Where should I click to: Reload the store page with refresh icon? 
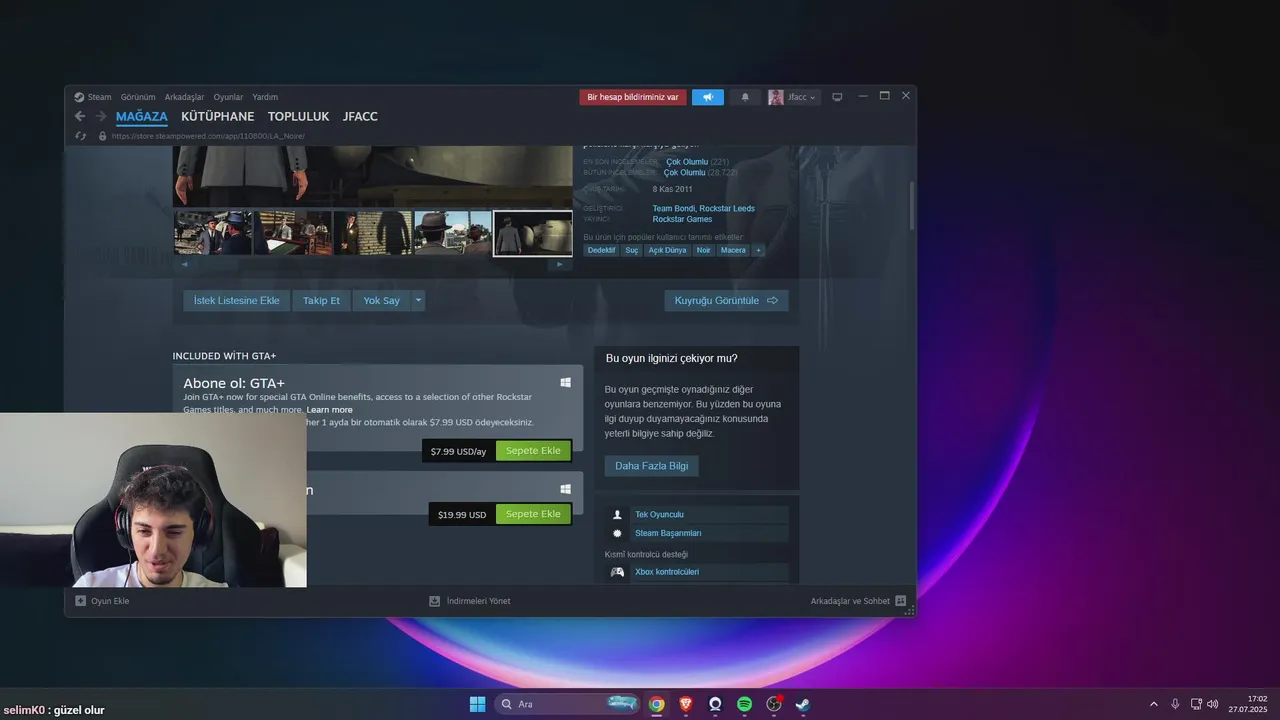coord(80,136)
